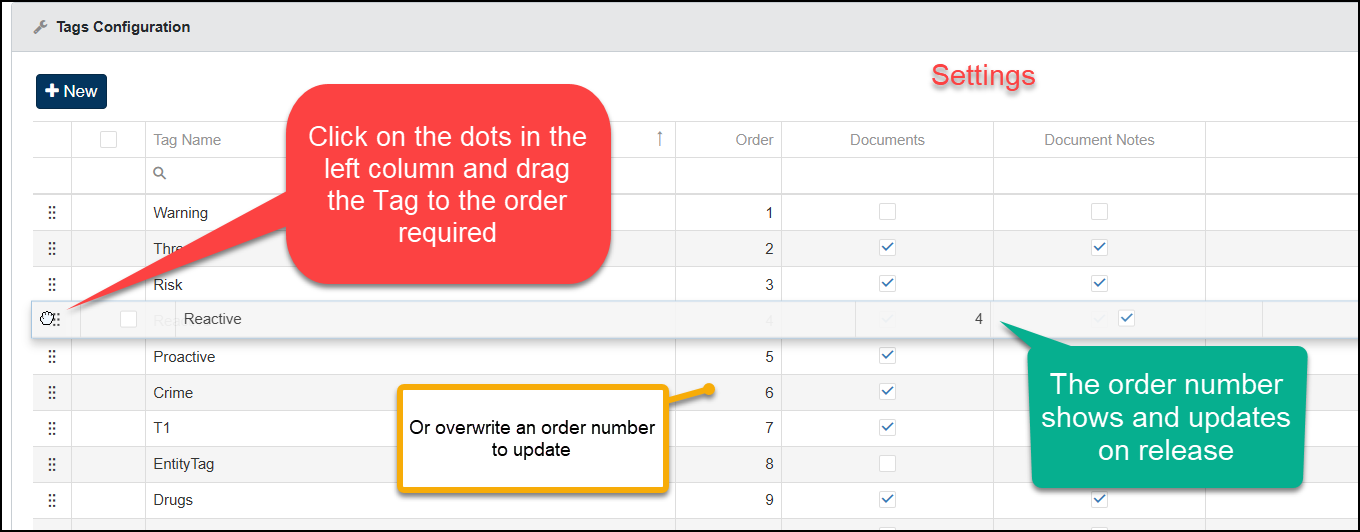
Task: Toggle Document Notes checkbox for Warning
Action: point(1099,212)
